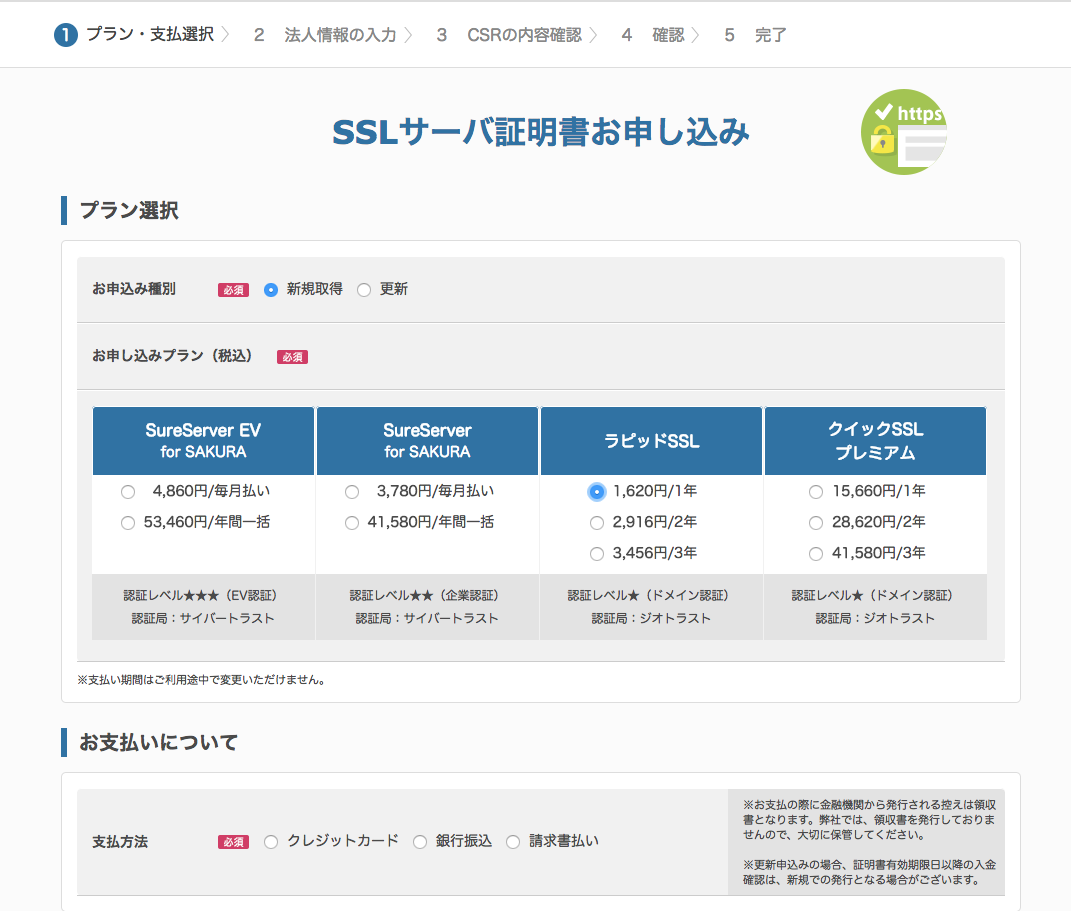Click the https SSL certificate icon
The width and height of the screenshot is (1071, 911).
pos(903,131)
